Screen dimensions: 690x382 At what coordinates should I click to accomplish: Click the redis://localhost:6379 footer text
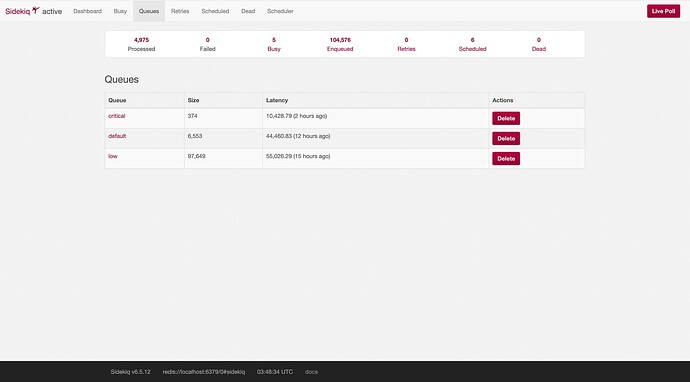click(x=204, y=372)
